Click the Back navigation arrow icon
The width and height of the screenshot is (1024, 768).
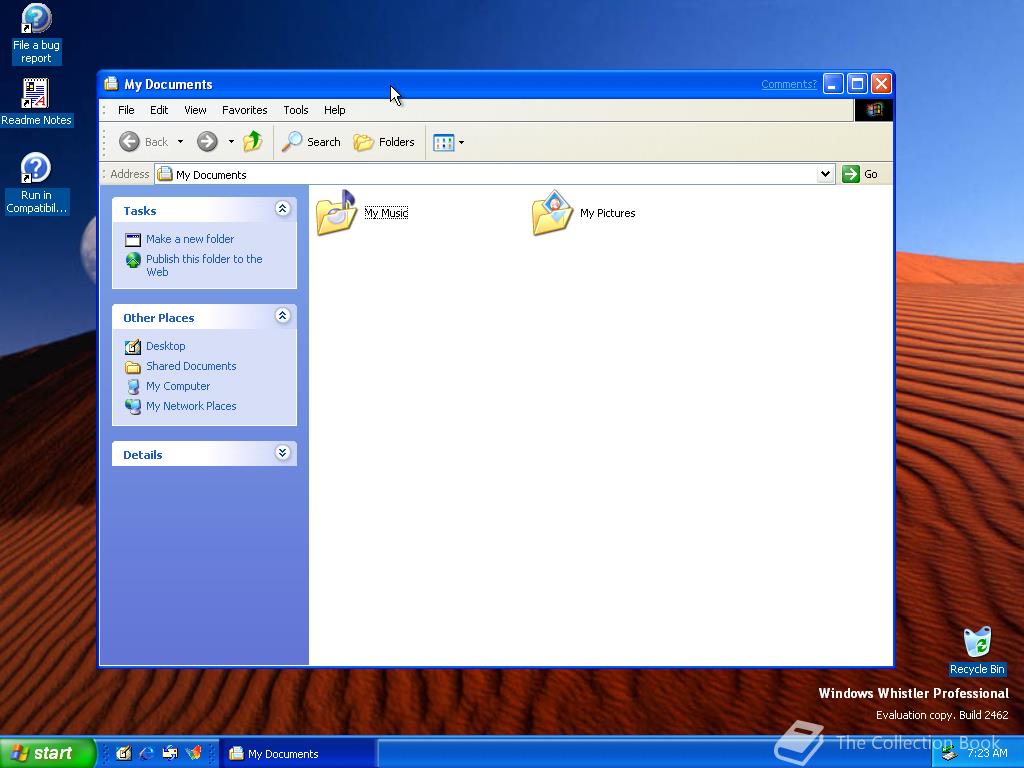click(129, 141)
